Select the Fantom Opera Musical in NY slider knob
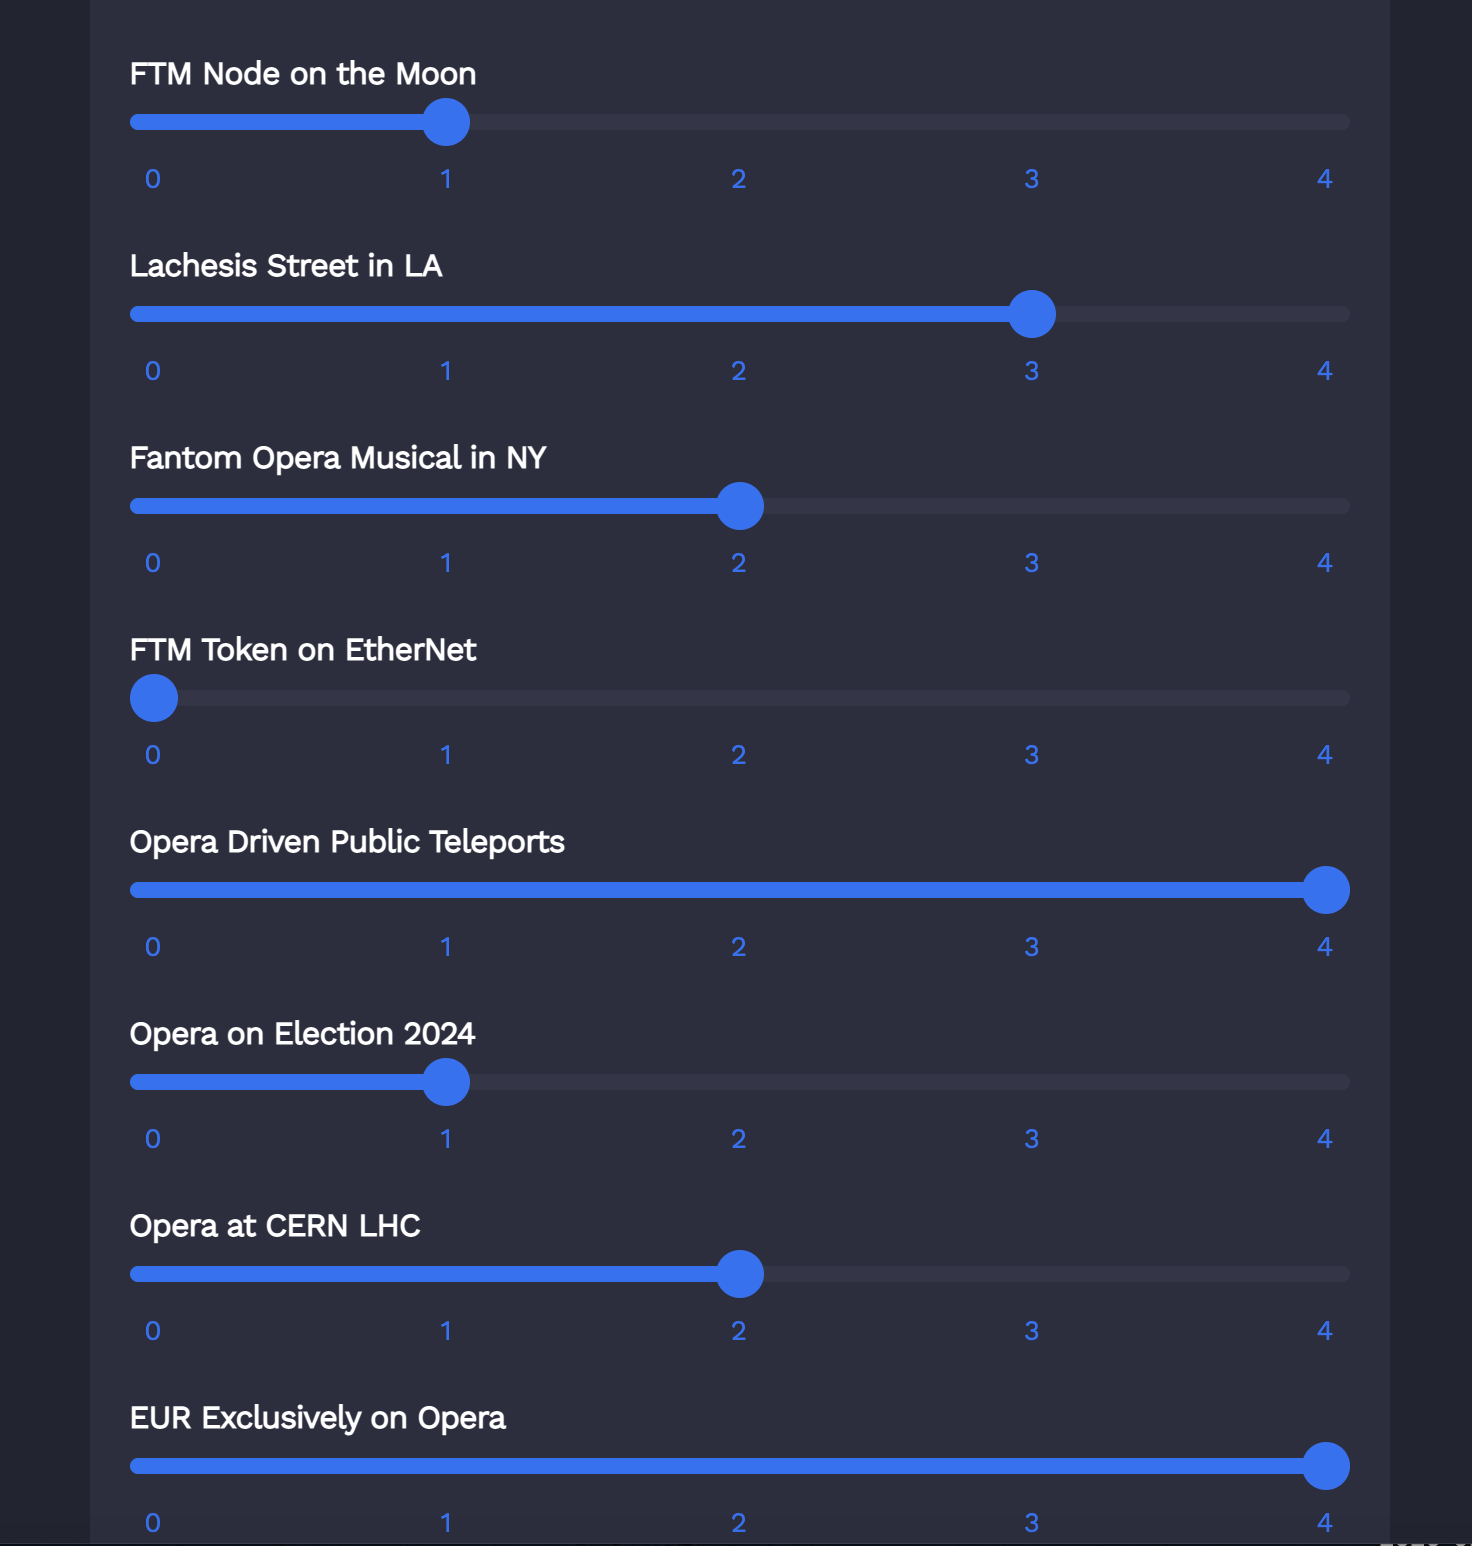This screenshot has width=1472, height=1546. 740,506
